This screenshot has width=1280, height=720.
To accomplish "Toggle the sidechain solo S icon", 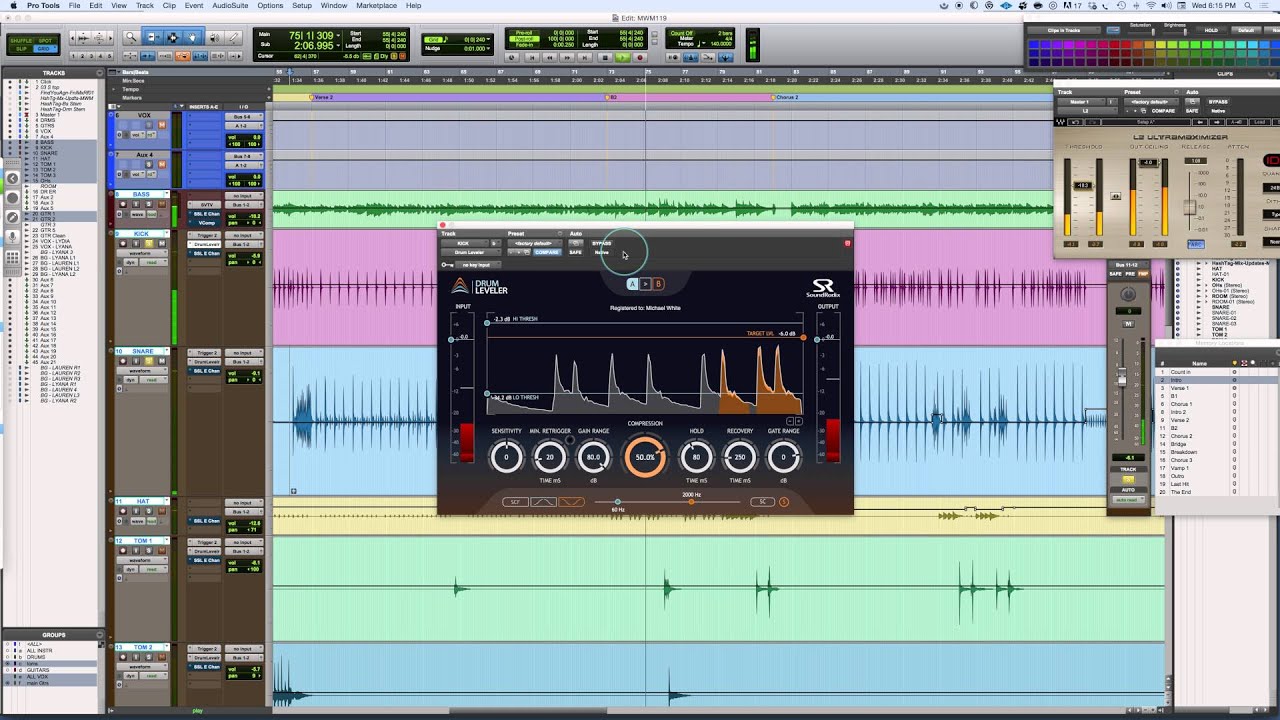I will (x=784, y=502).
